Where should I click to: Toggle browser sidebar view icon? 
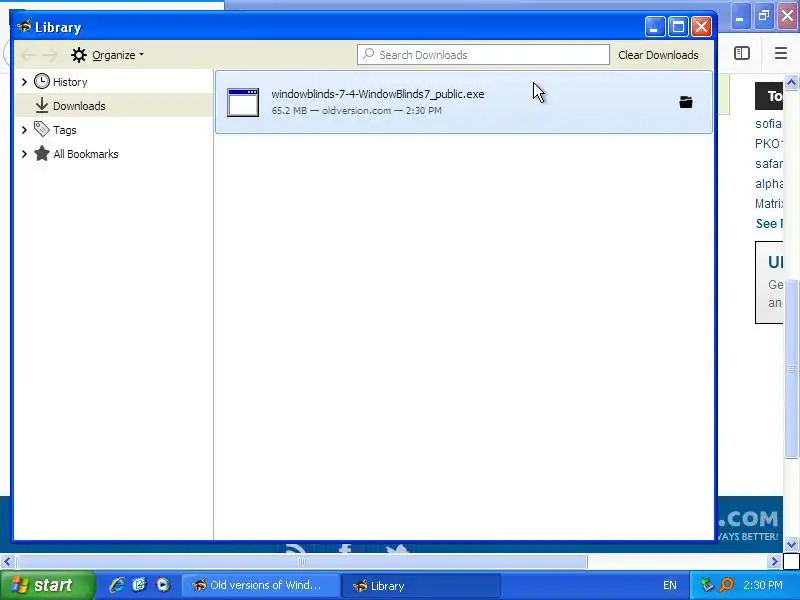[x=742, y=53]
